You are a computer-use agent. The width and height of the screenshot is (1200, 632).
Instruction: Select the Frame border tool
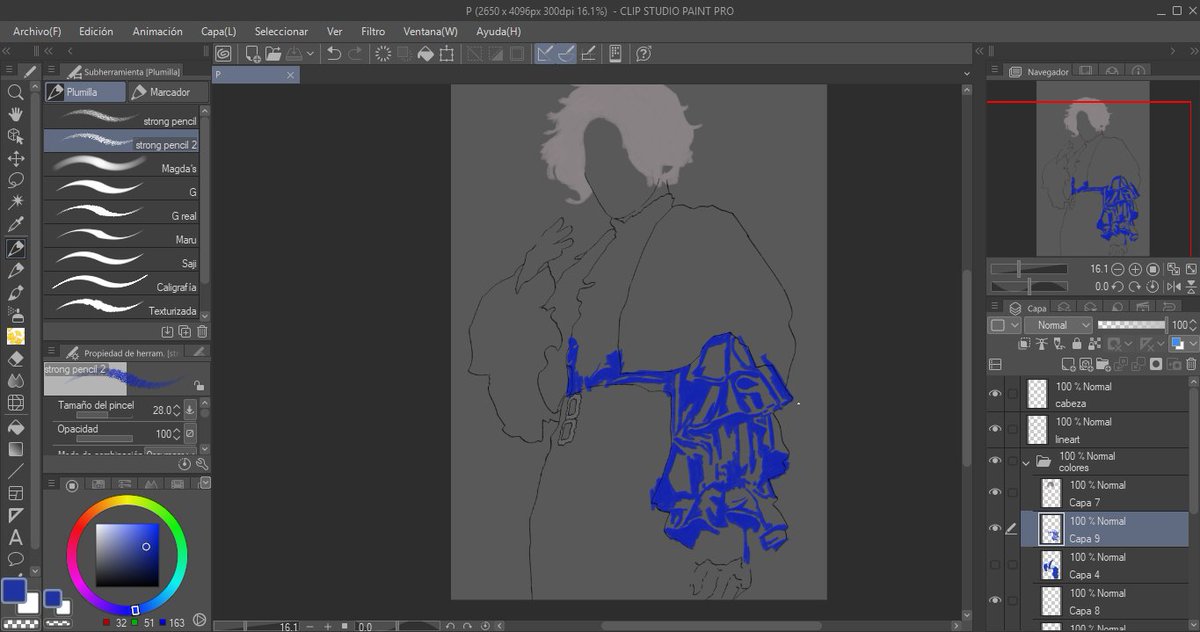(x=16, y=493)
